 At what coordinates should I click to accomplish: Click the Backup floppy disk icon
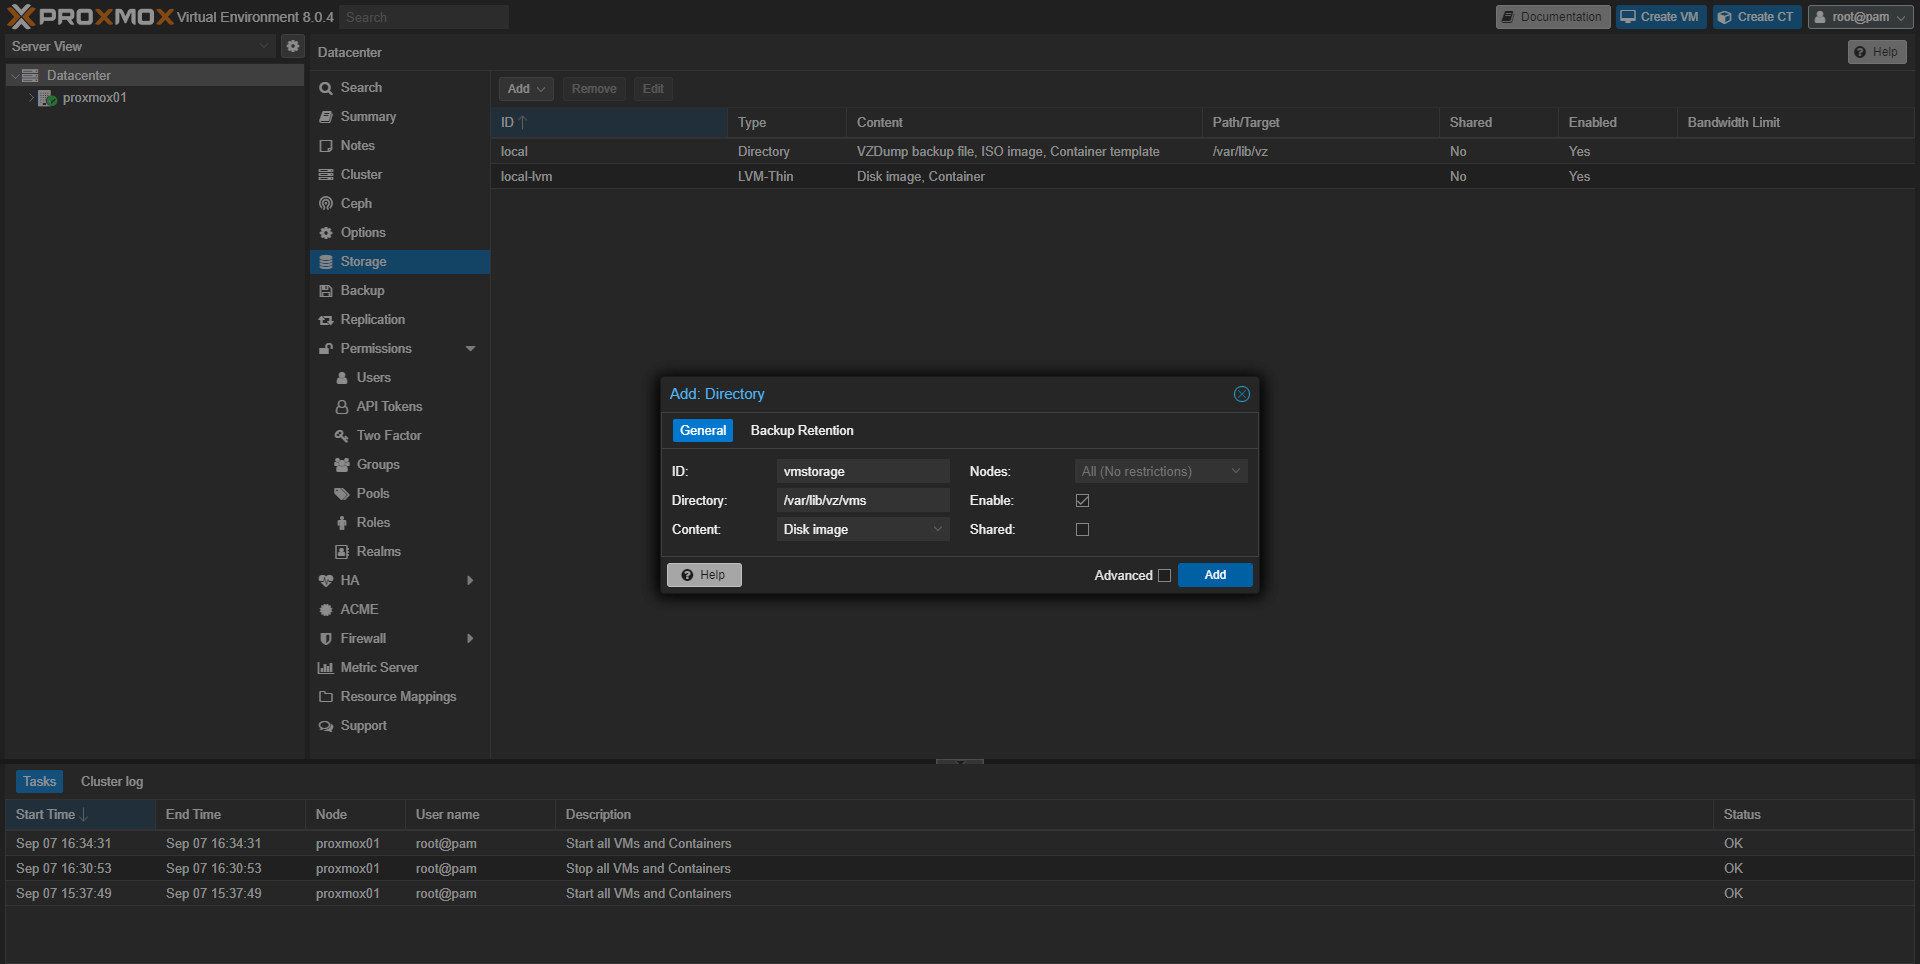pos(326,291)
